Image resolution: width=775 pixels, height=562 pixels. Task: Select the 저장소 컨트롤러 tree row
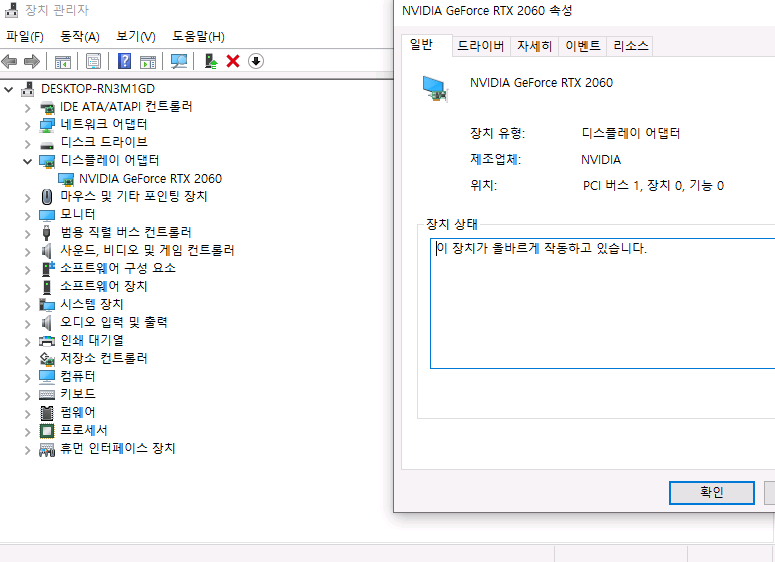(104, 358)
